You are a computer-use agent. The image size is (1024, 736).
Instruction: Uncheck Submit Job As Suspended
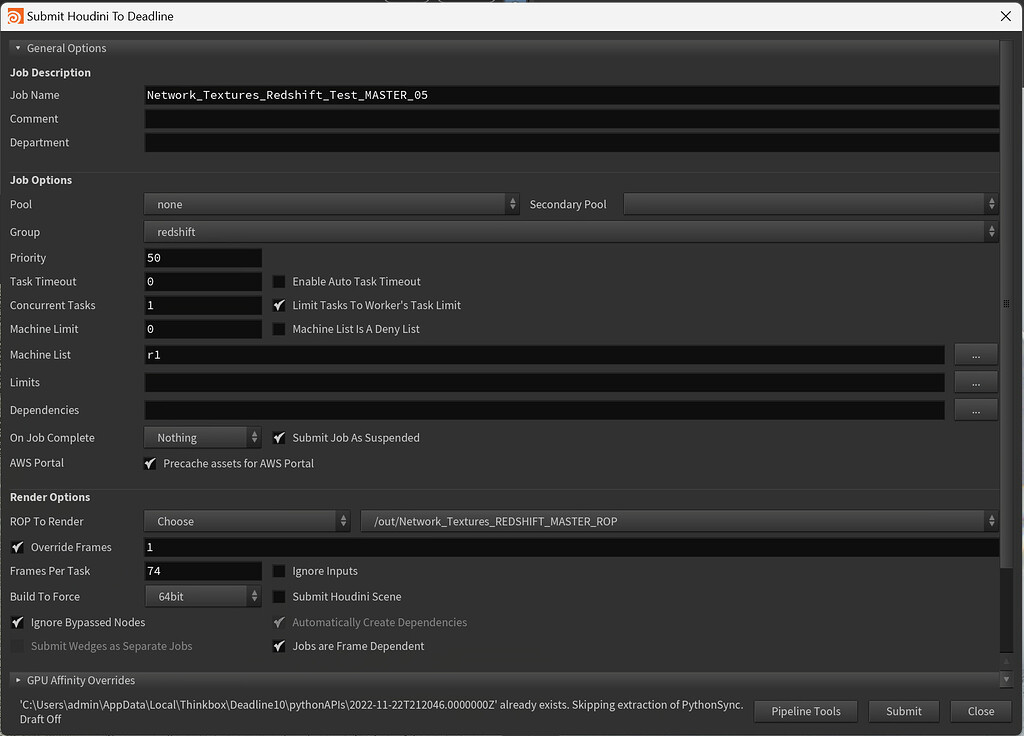pos(278,437)
